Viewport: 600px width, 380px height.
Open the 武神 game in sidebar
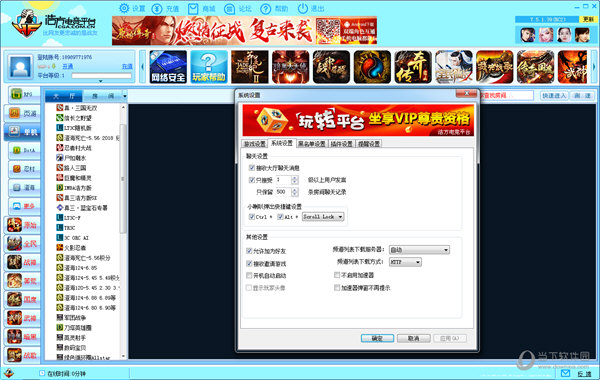22,318
